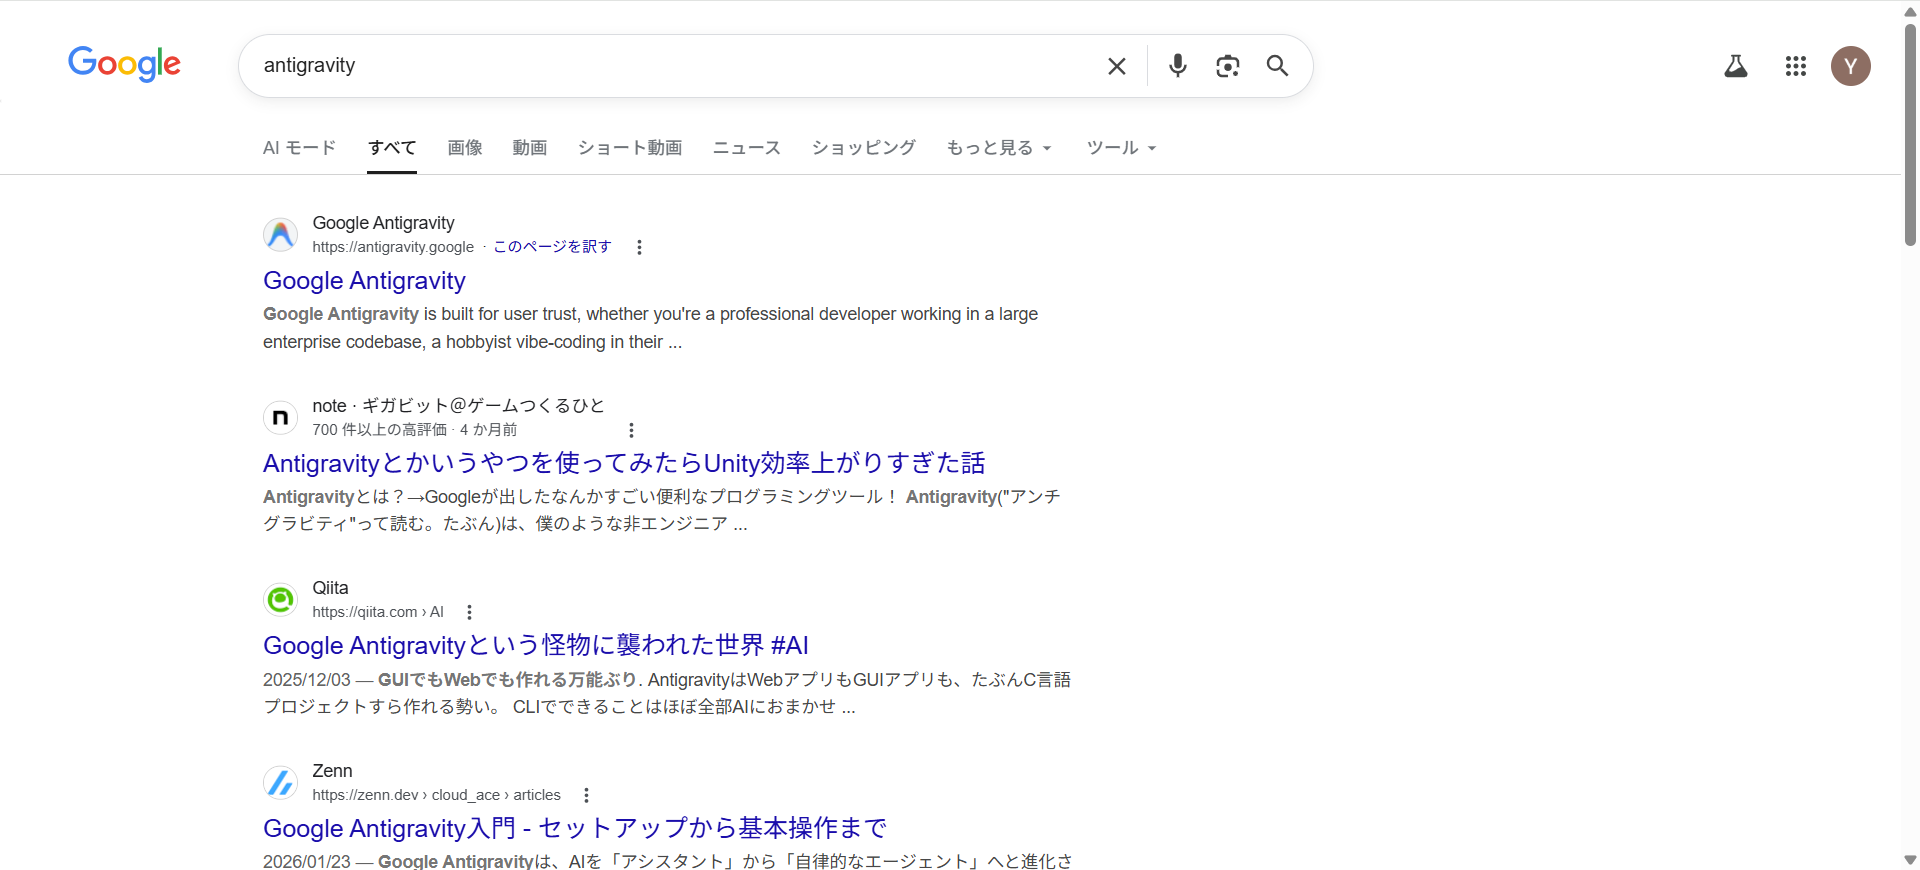Expand the ツール dropdown
The width and height of the screenshot is (1920, 870).
[1121, 148]
